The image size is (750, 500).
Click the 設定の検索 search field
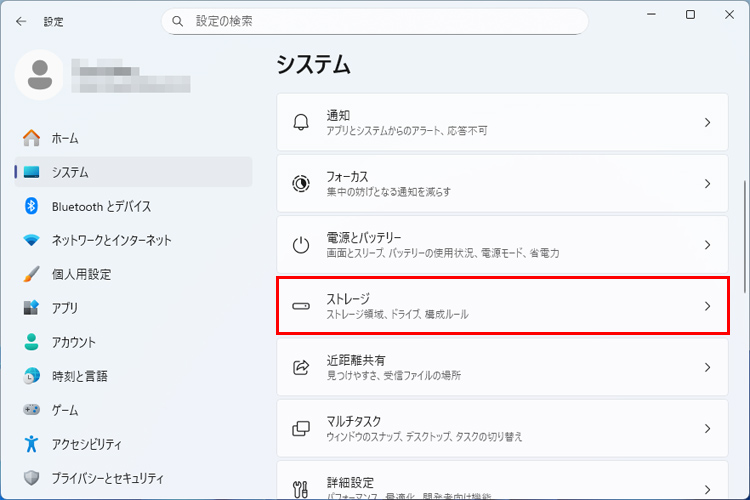[380, 21]
